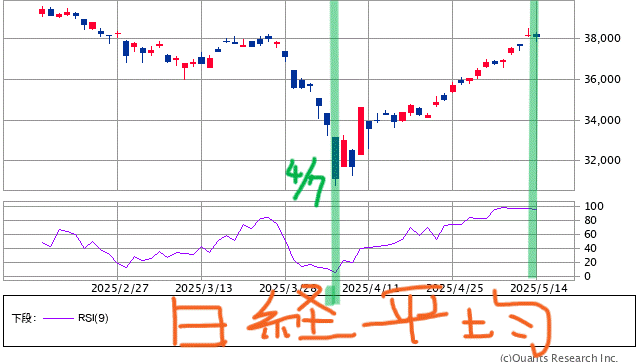This screenshot has height=362, width=638.
Task: Click the RSI low point at the 4/7 band
Action: tap(335, 272)
